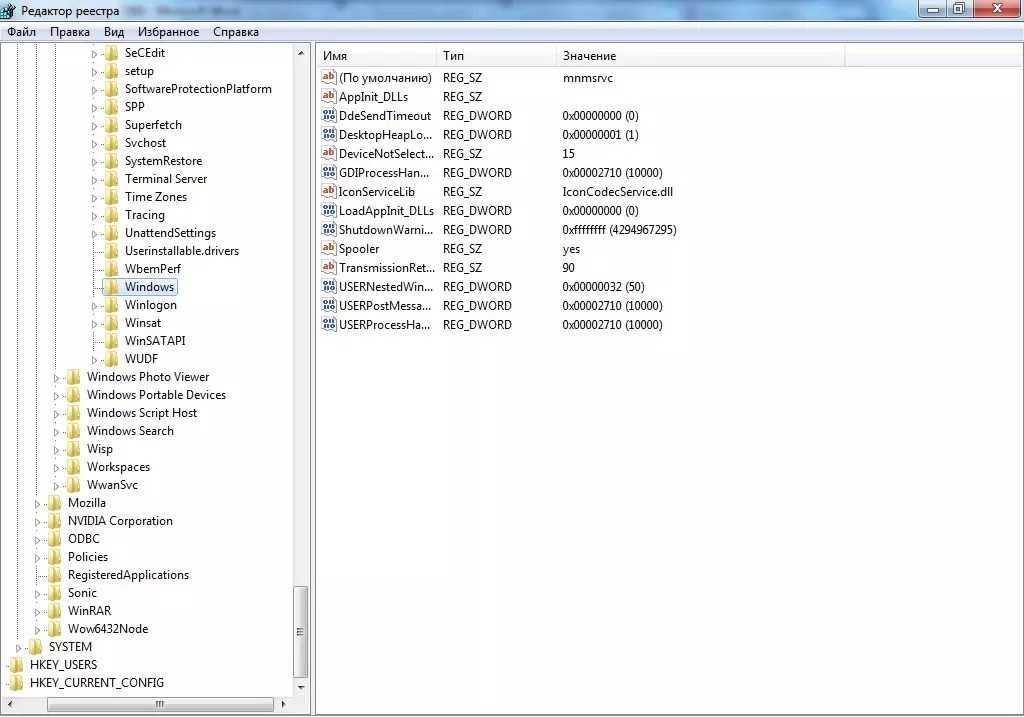
Task: Click the folder icon of Winlogon key
Action: click(111, 305)
